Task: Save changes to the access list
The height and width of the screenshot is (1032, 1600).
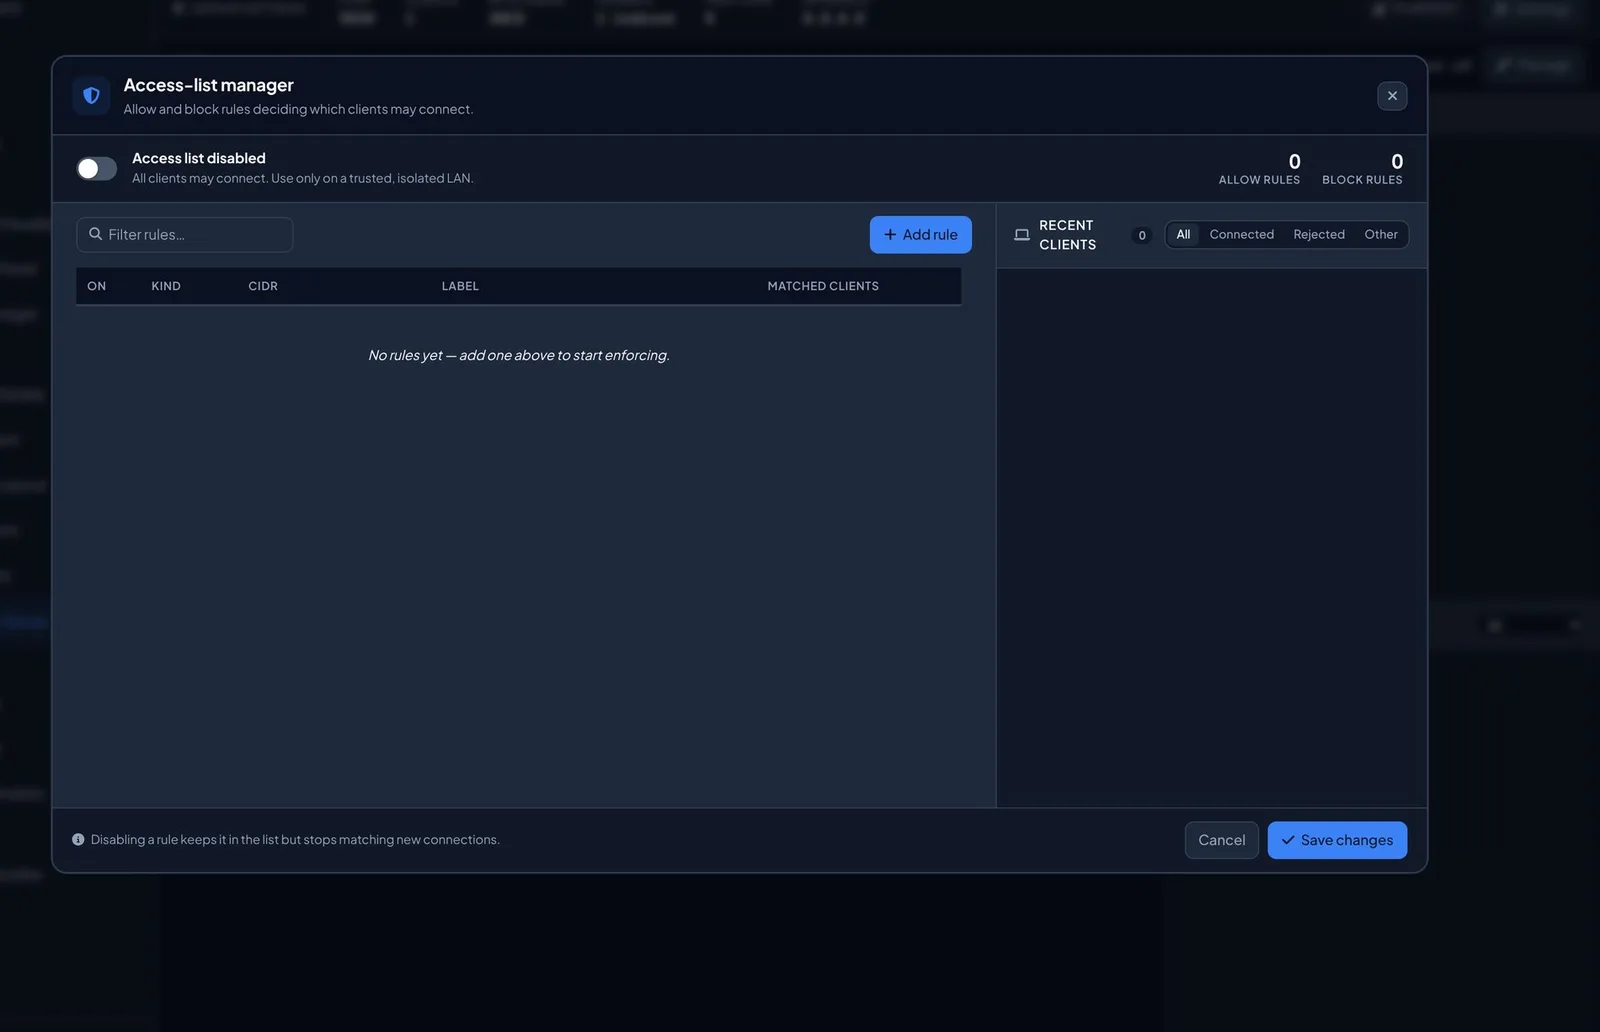Action: [x=1337, y=840]
